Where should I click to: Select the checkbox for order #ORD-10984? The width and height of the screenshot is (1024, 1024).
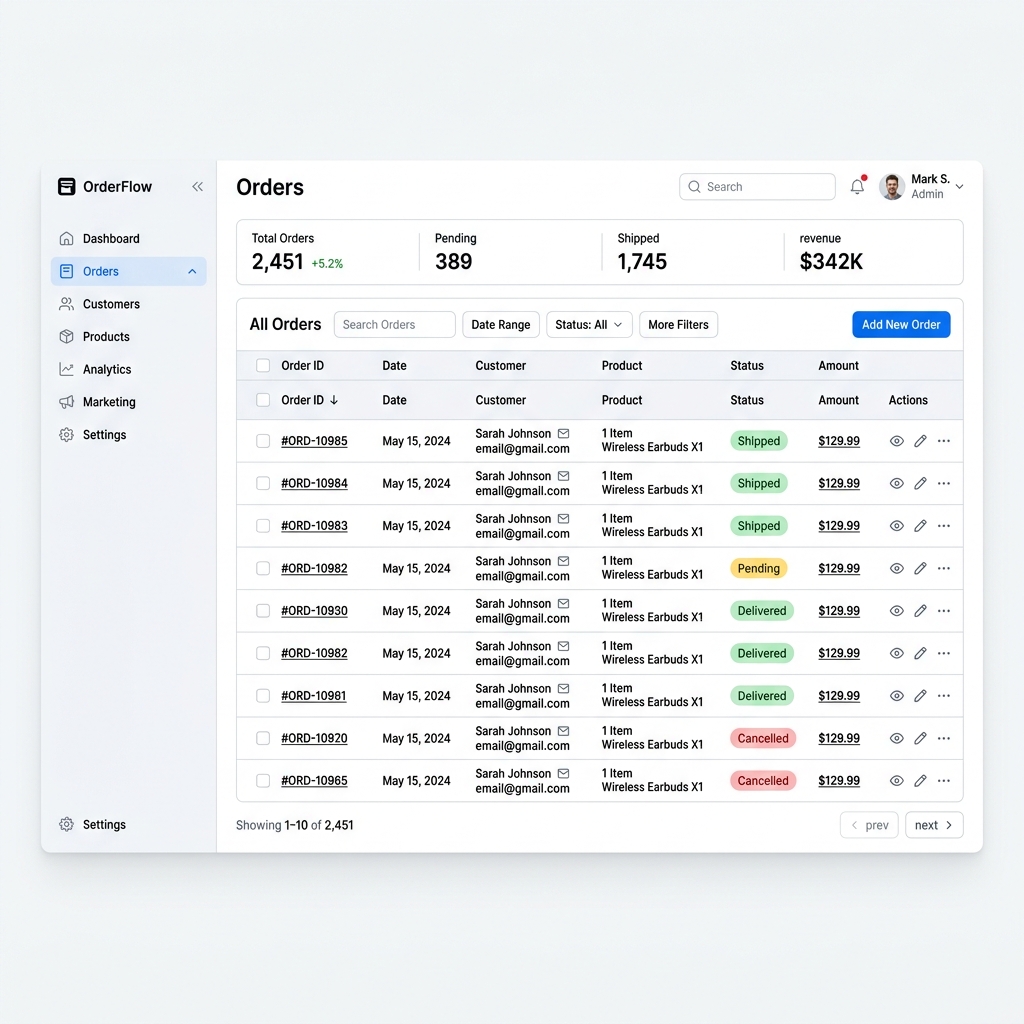263,483
